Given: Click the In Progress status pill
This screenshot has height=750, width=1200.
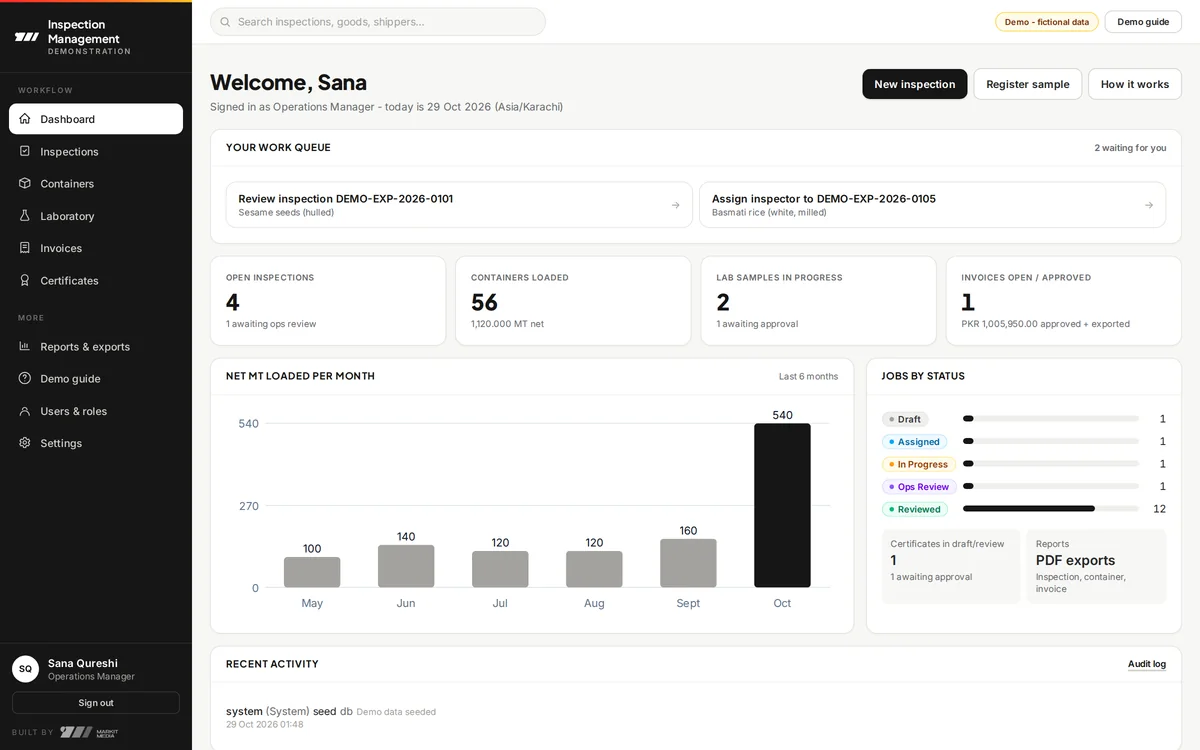Looking at the screenshot, I should pyautogui.click(x=918, y=464).
